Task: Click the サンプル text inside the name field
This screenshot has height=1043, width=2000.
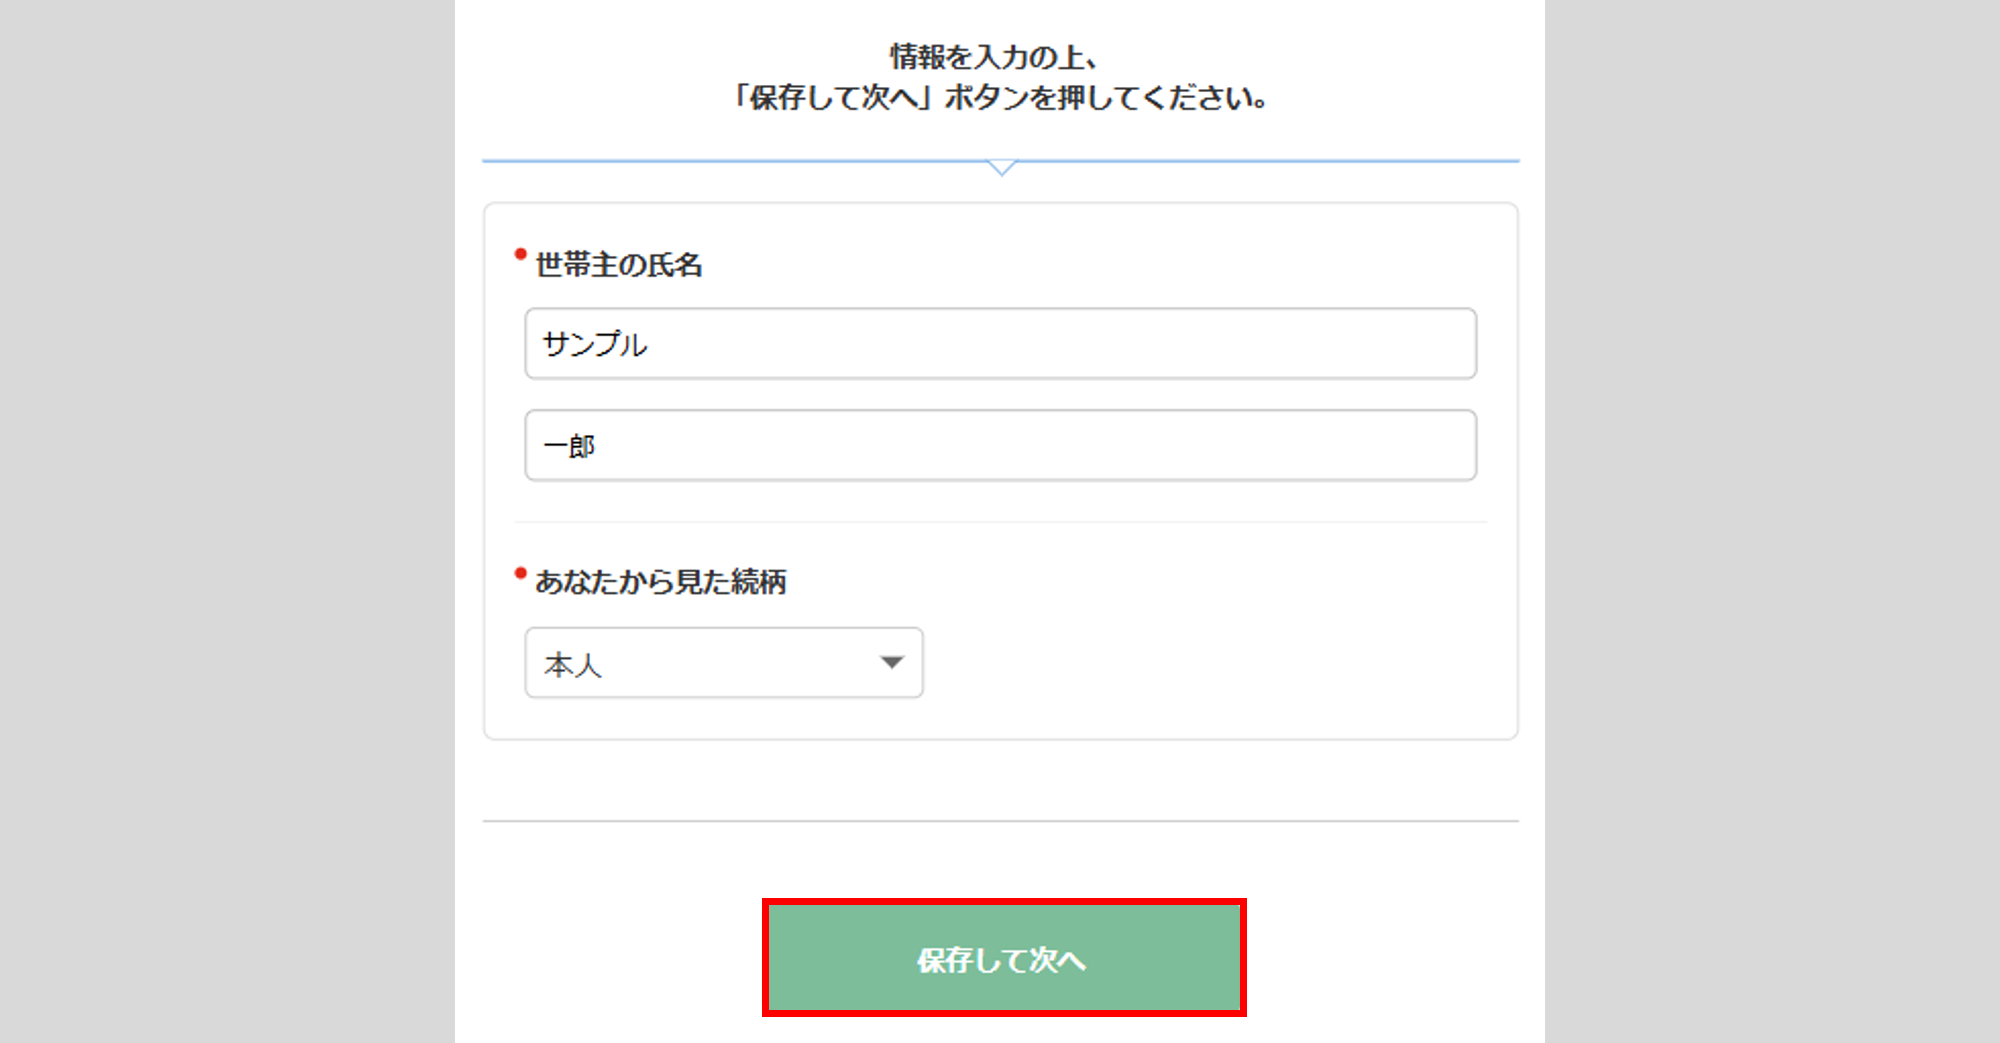Action: coord(595,344)
